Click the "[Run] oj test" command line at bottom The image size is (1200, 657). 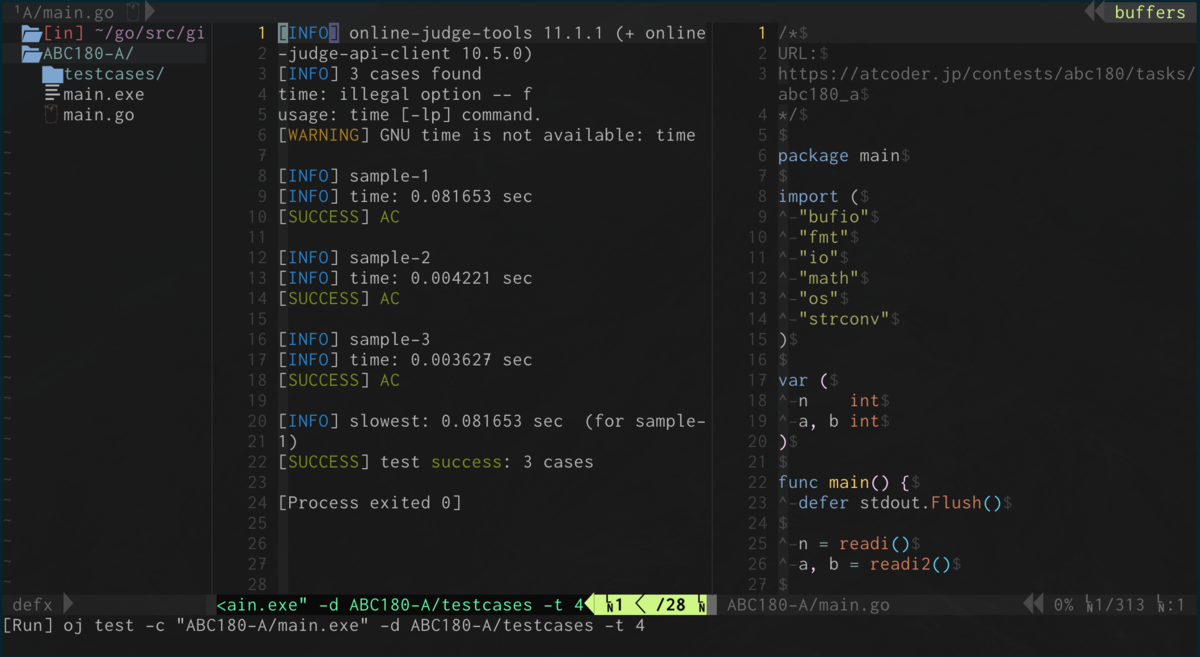click(324, 626)
